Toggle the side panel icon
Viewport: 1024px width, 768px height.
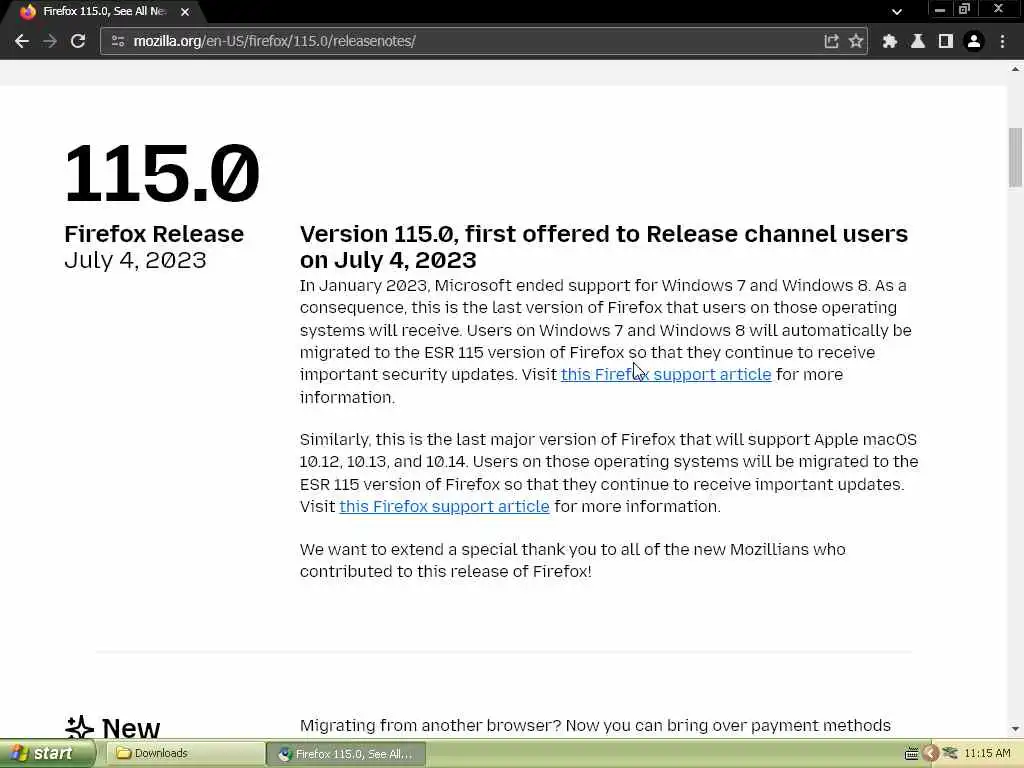946,41
